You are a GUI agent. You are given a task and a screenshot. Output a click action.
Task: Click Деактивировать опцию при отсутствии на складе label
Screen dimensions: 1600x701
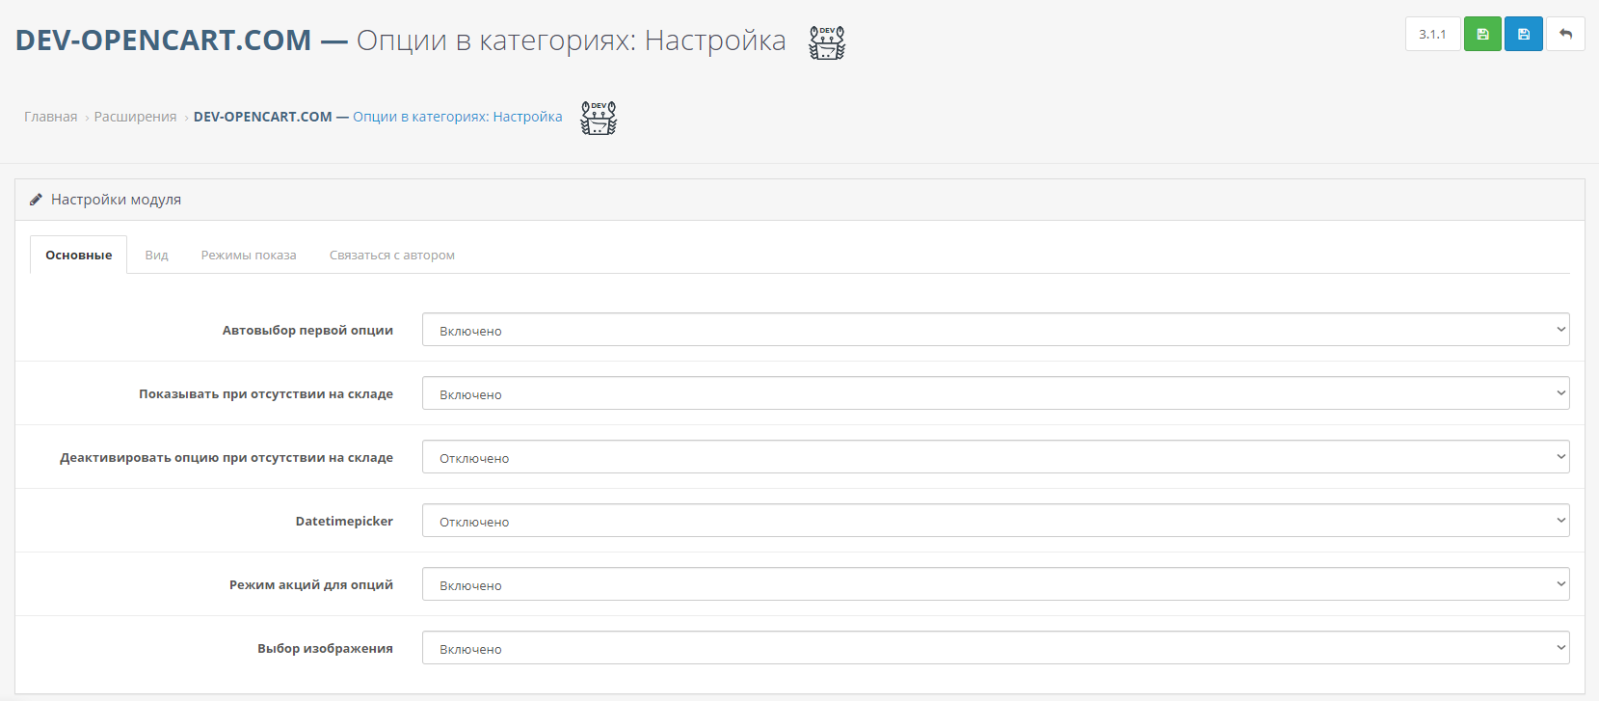point(226,458)
